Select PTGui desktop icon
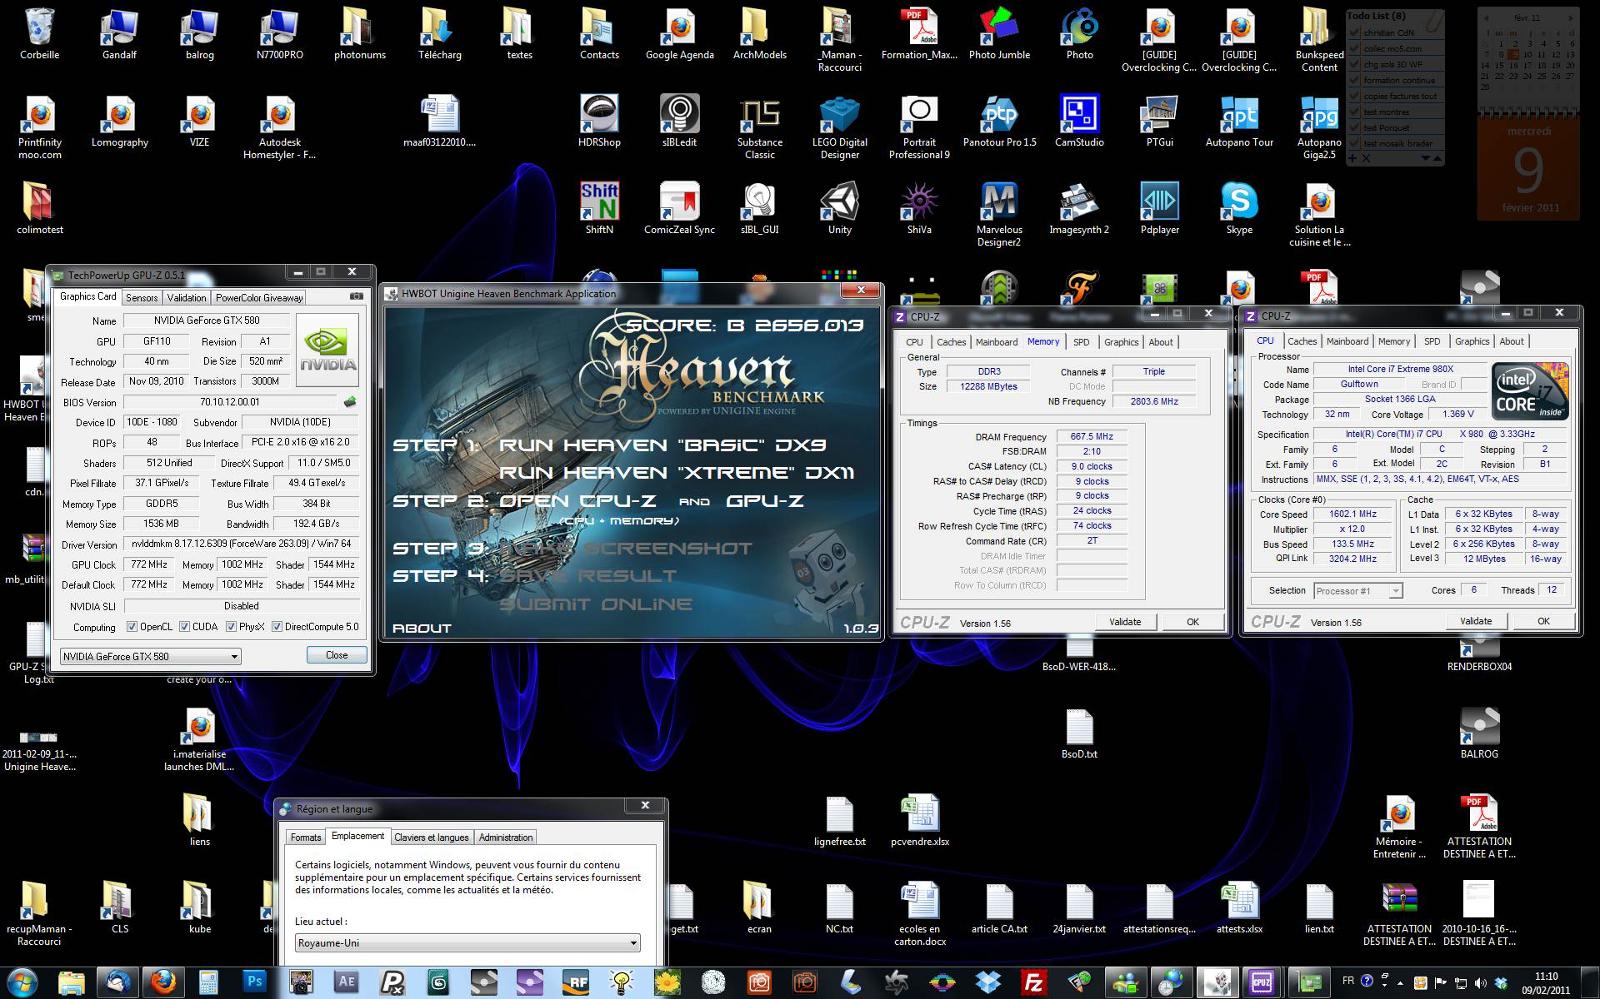 1159,122
